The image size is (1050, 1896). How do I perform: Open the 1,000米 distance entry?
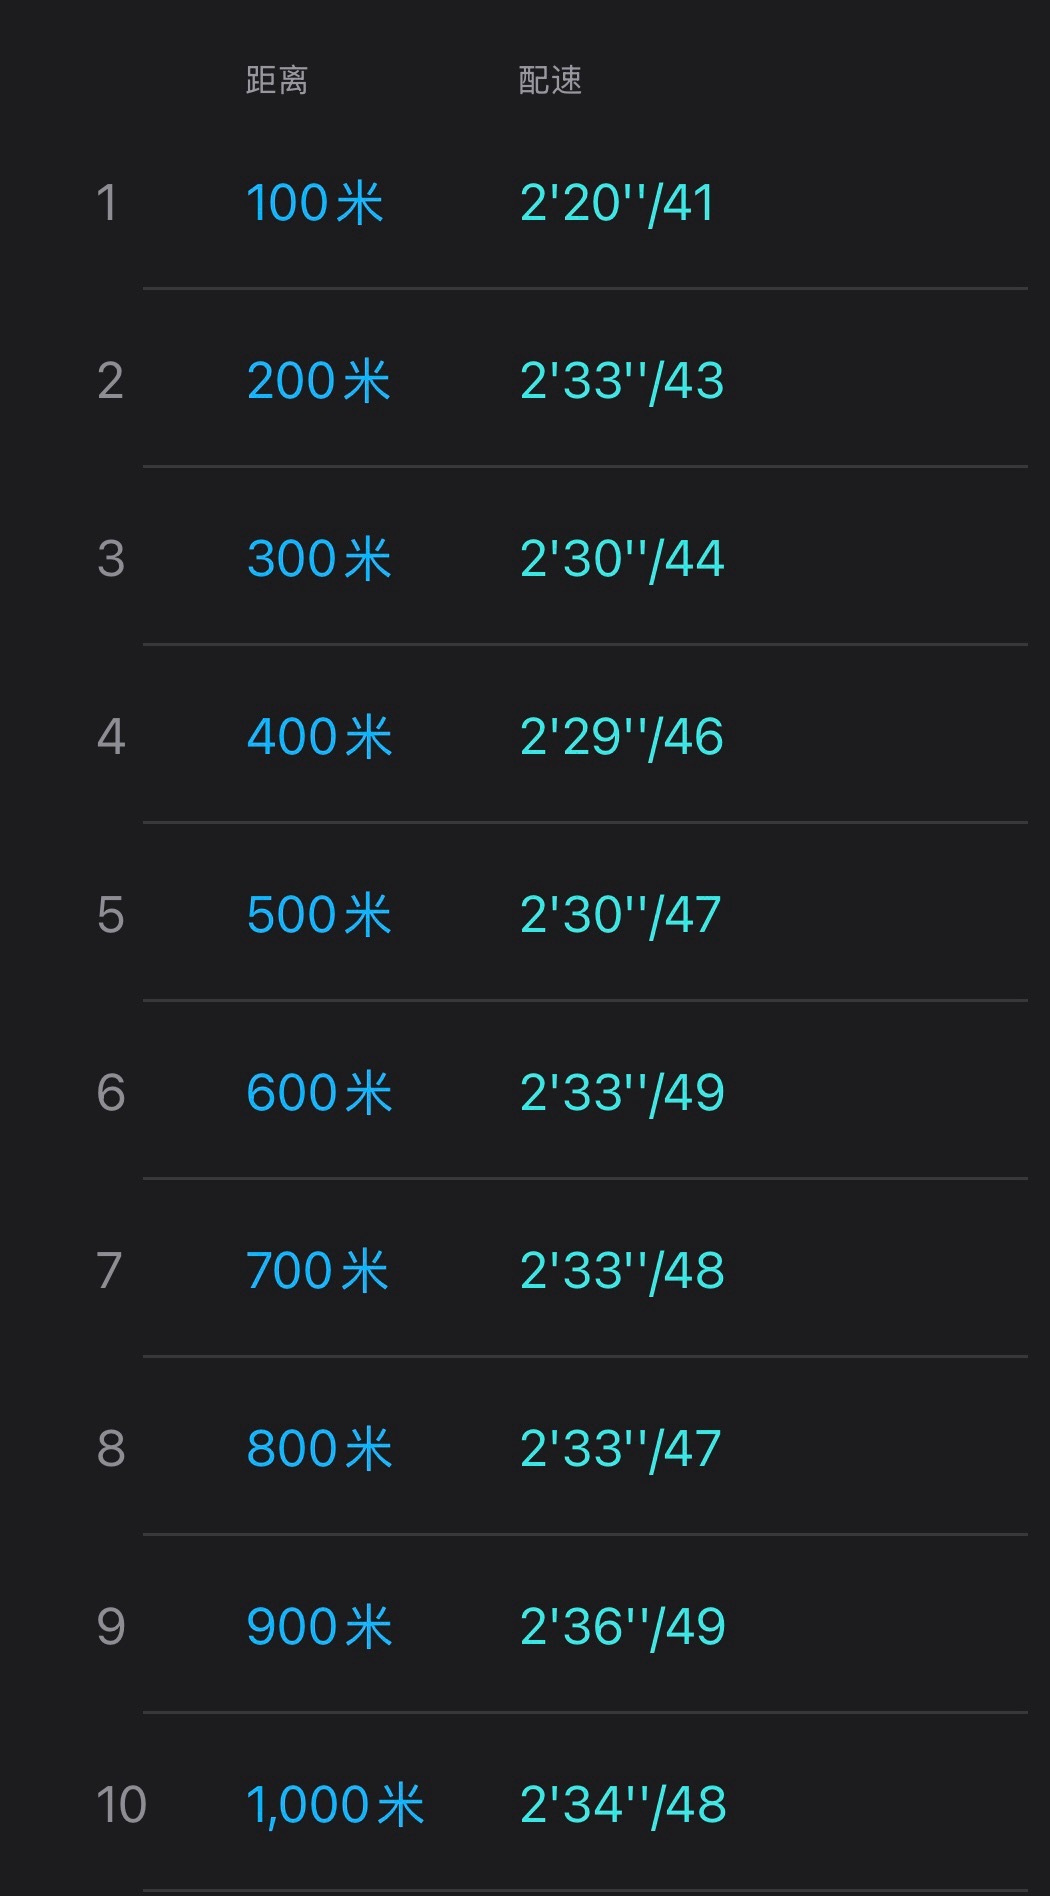(x=335, y=1805)
